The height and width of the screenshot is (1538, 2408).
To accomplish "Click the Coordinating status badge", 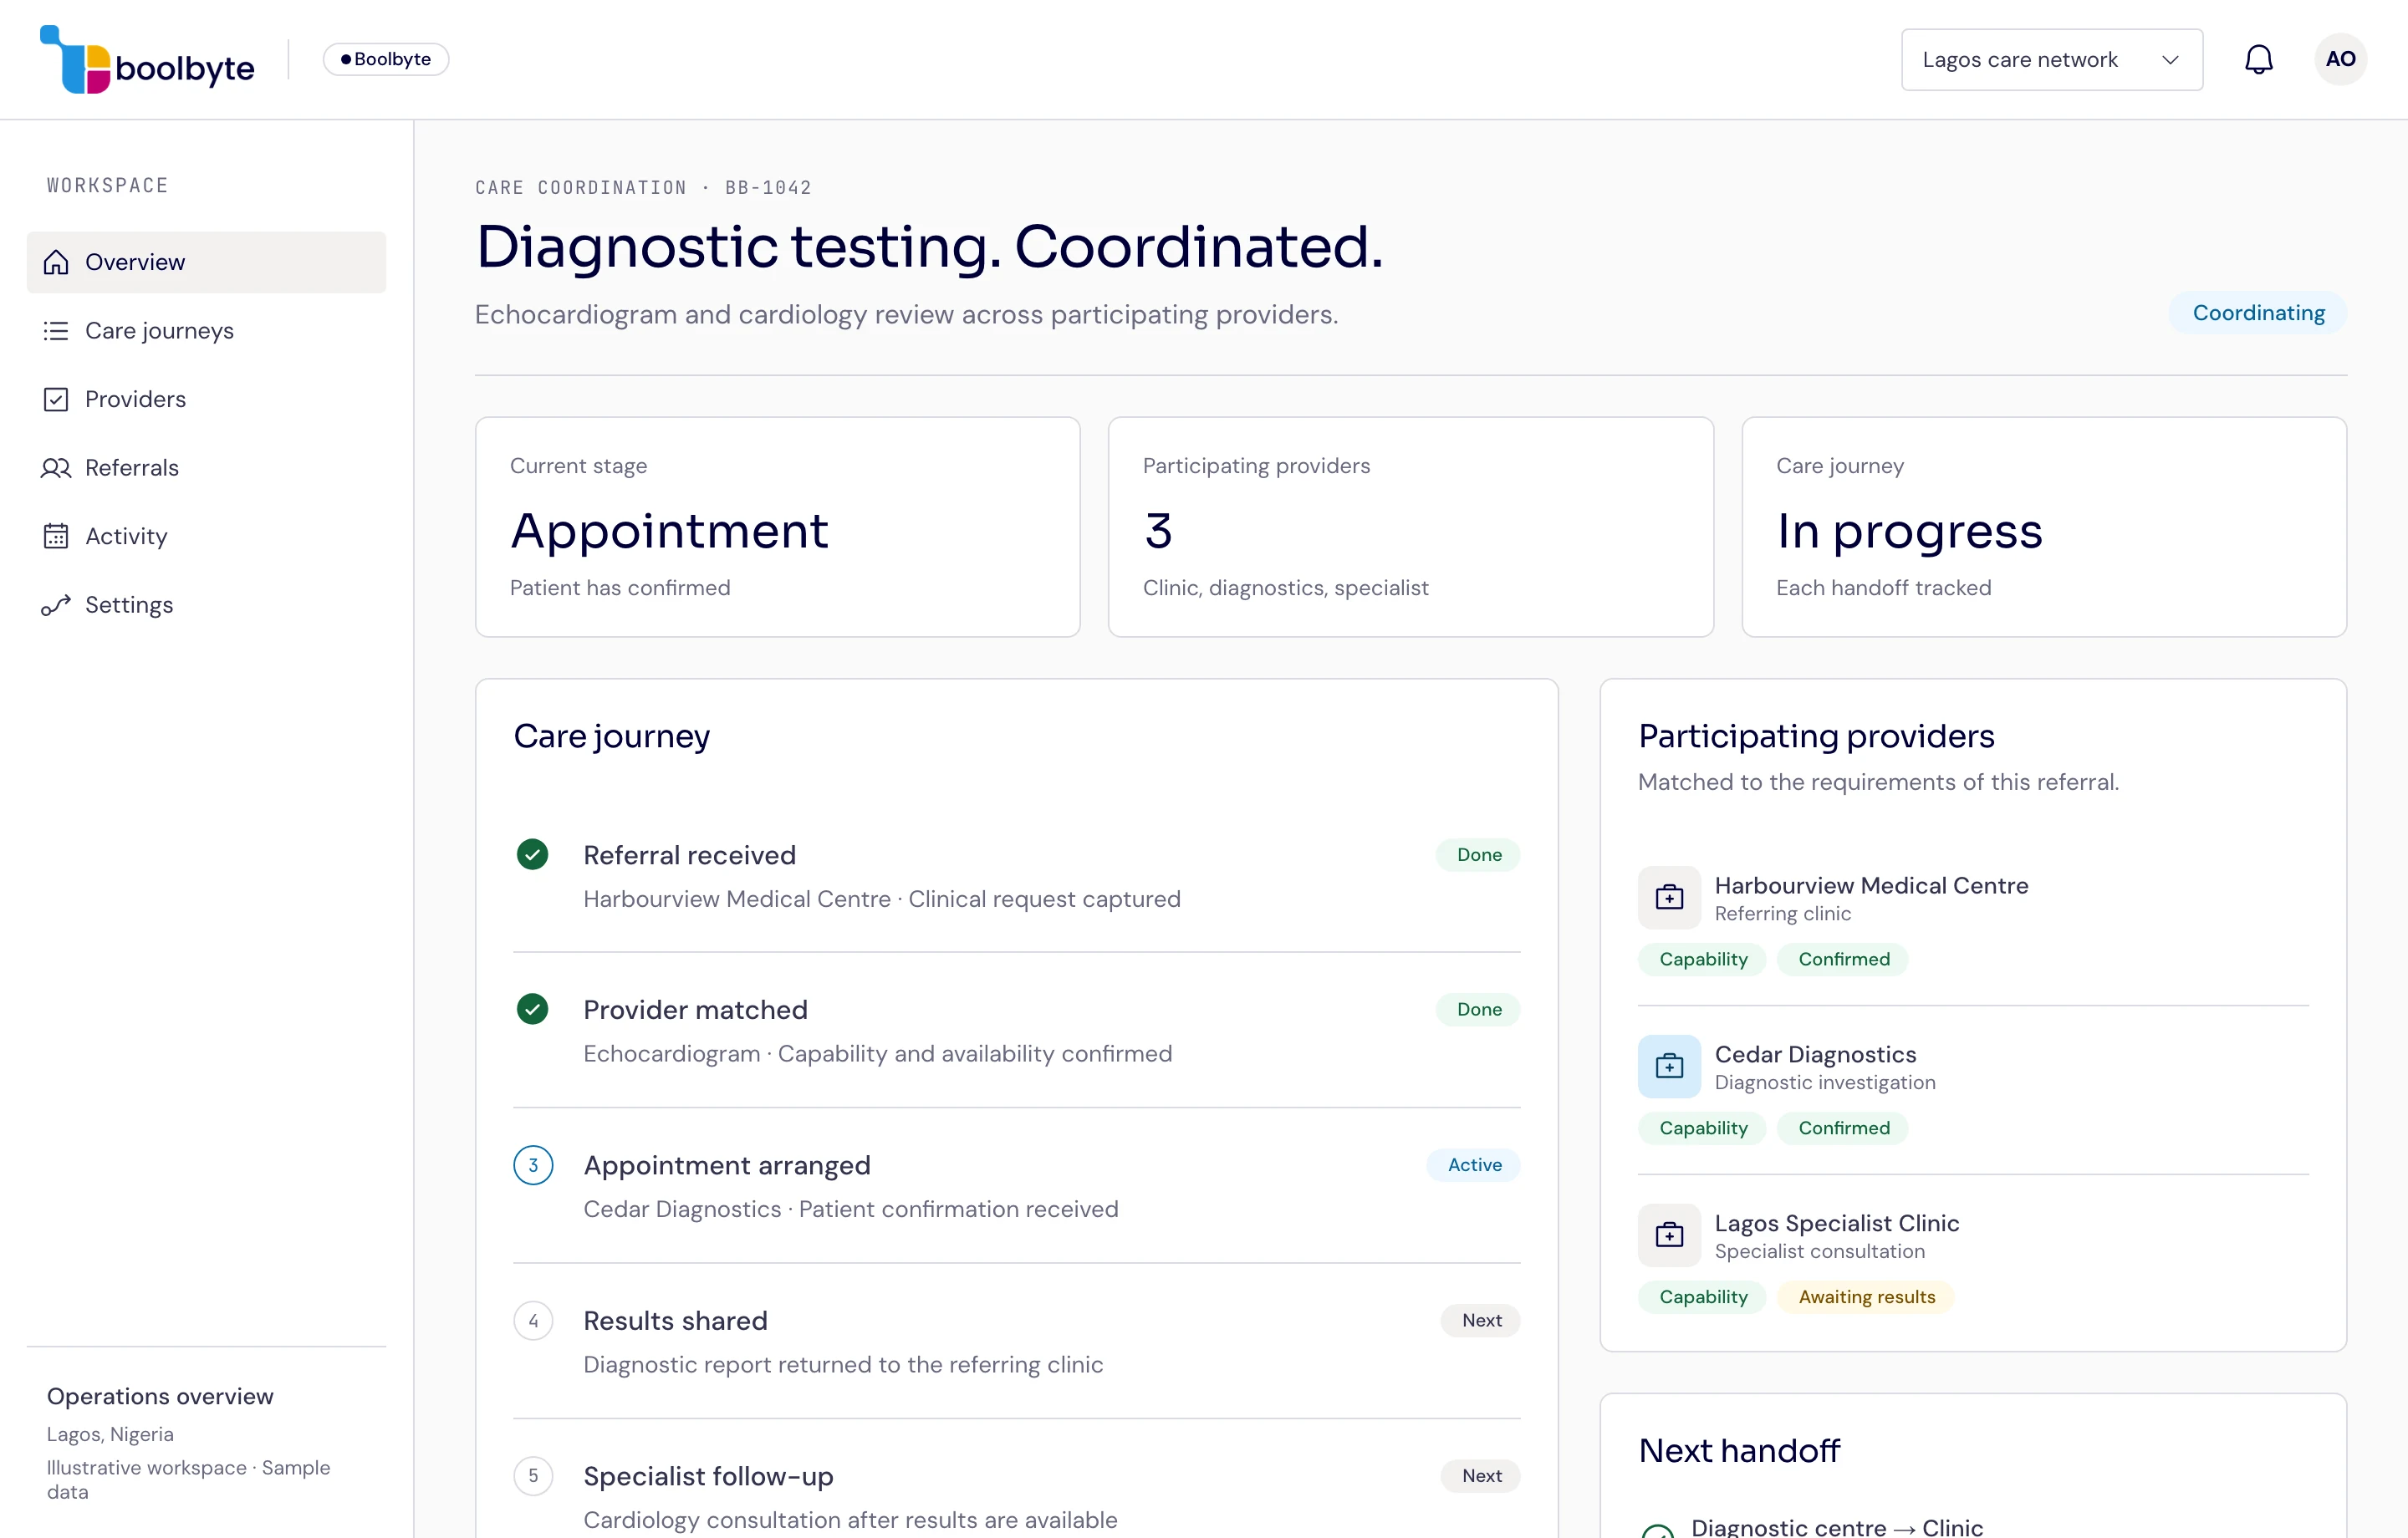I will pyautogui.click(x=2258, y=313).
